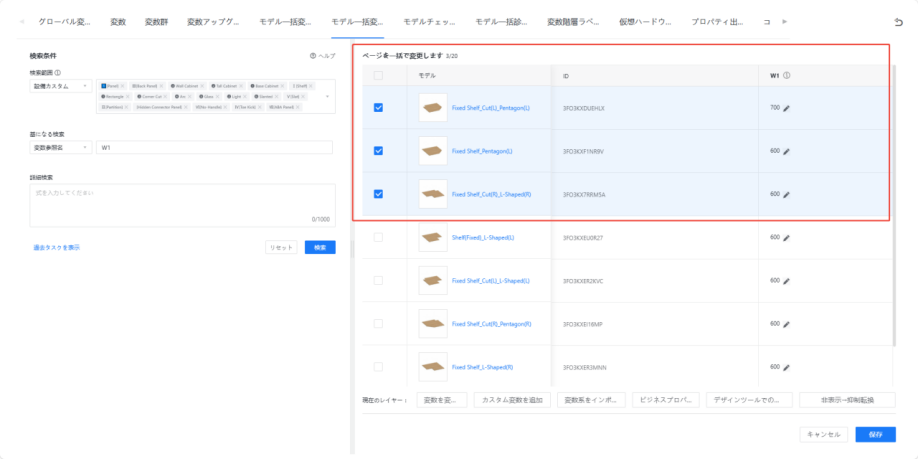The height and width of the screenshot is (460, 919).
Task: Uncheck the Fixed Shelf_Pentagon(L) row checkbox
Action: click(x=378, y=151)
